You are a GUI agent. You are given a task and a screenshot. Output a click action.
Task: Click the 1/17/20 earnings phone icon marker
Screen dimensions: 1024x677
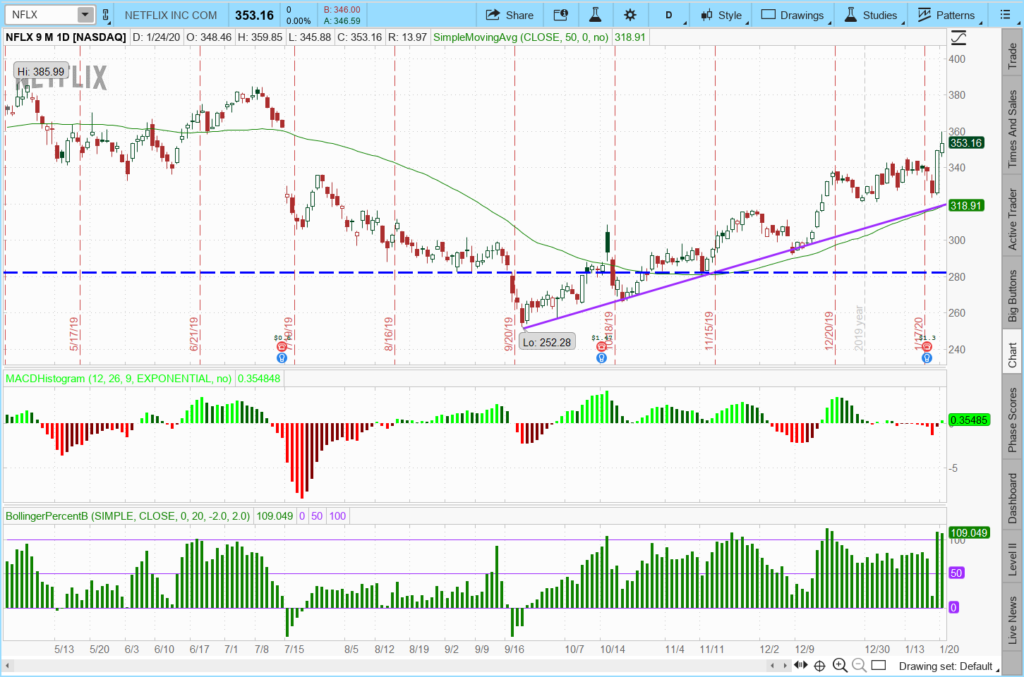click(926, 347)
